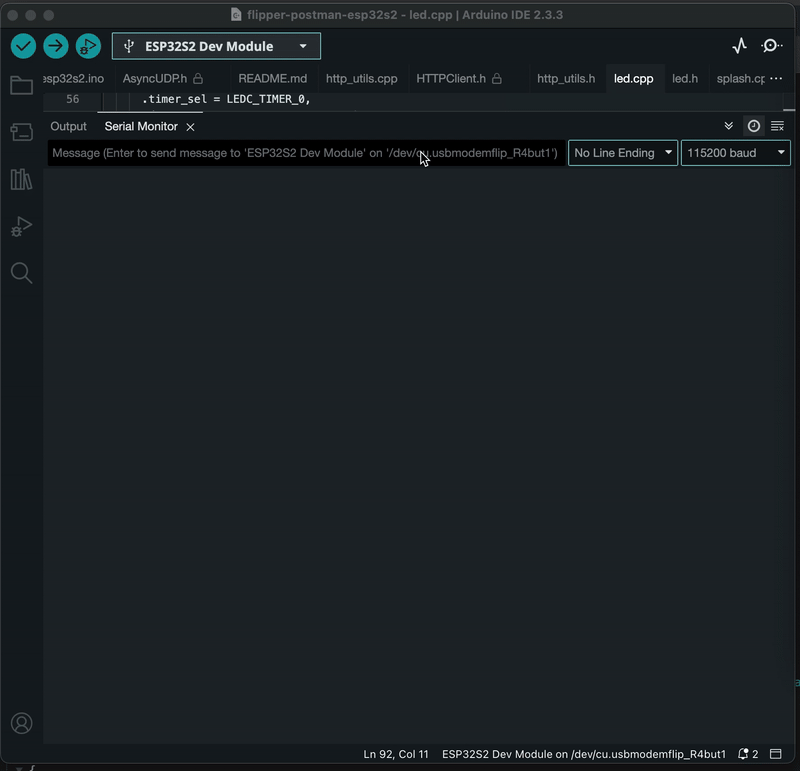
Task: Open the led.h tab
Action: coord(685,79)
